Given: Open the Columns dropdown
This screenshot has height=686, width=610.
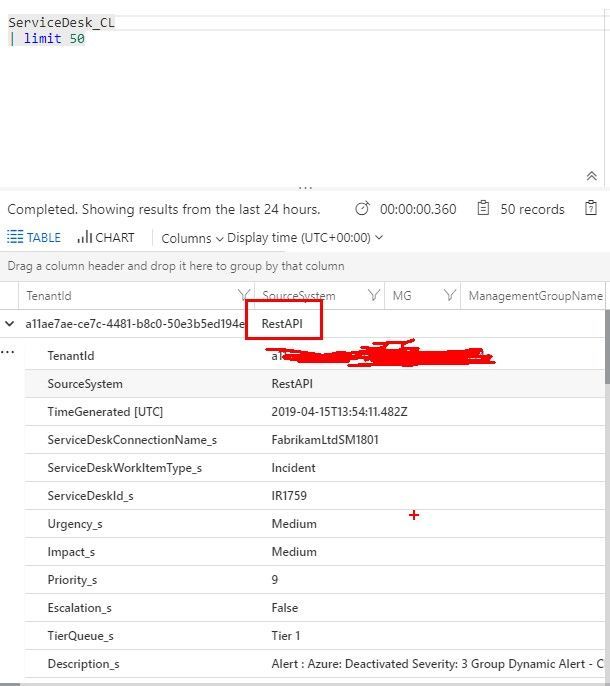Looking at the screenshot, I should [192, 238].
